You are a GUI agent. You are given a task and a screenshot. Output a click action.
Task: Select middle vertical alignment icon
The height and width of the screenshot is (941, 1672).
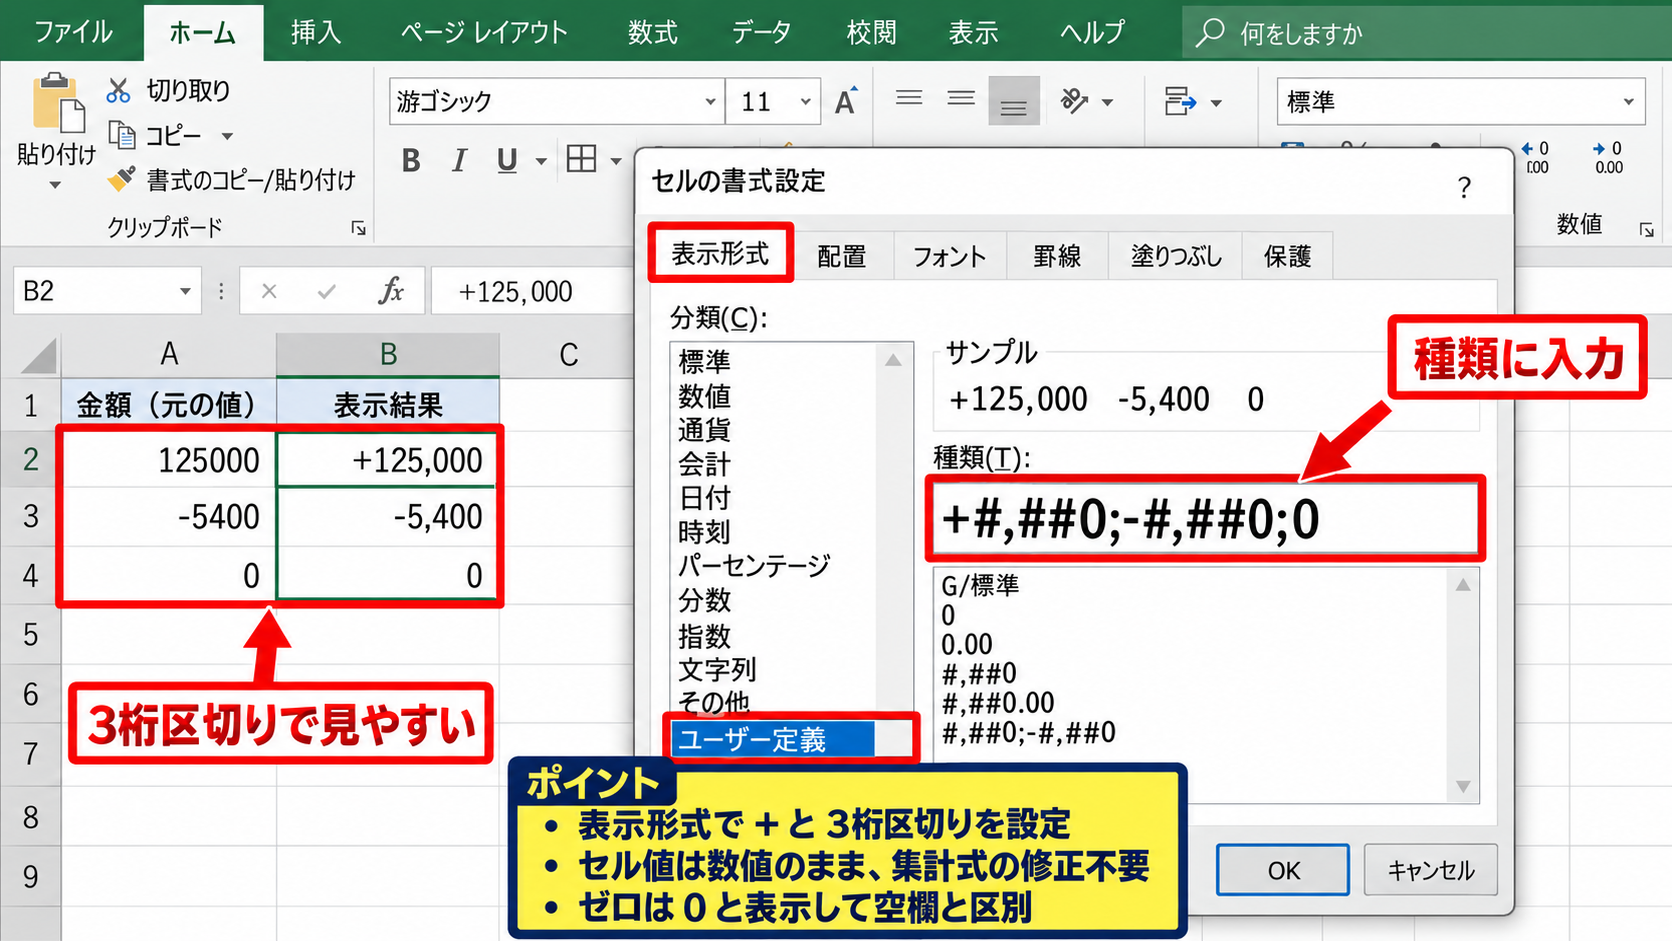click(961, 100)
